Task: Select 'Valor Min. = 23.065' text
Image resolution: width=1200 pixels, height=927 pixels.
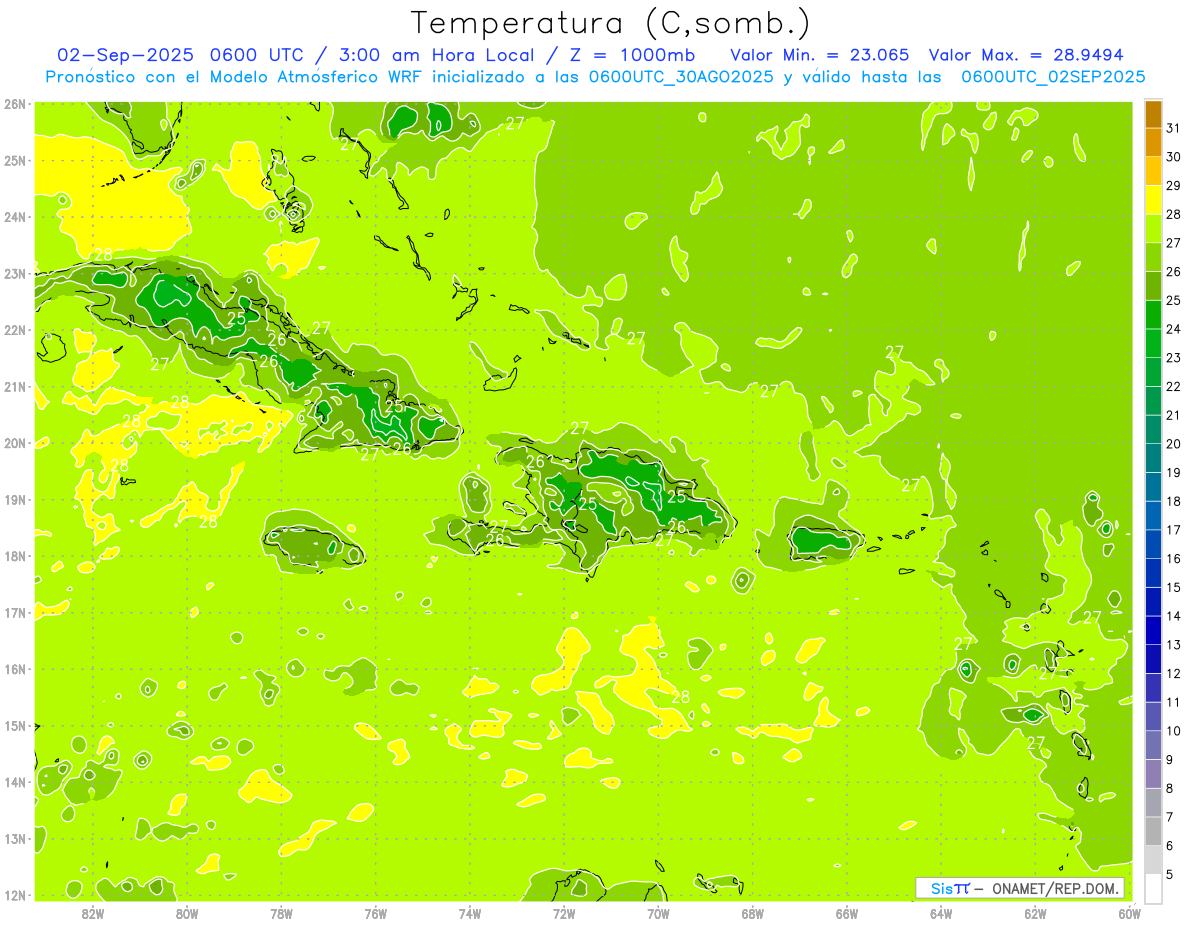Action: [x=819, y=55]
